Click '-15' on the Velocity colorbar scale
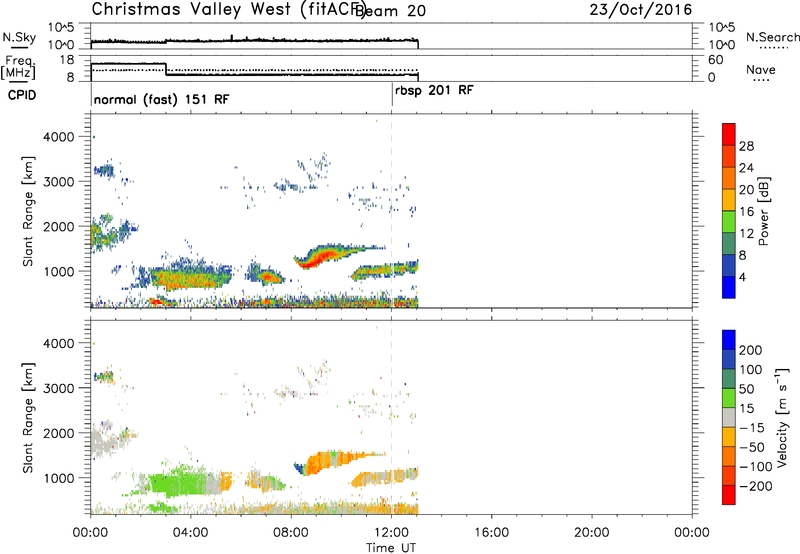The width and height of the screenshot is (800, 554). coord(752,428)
